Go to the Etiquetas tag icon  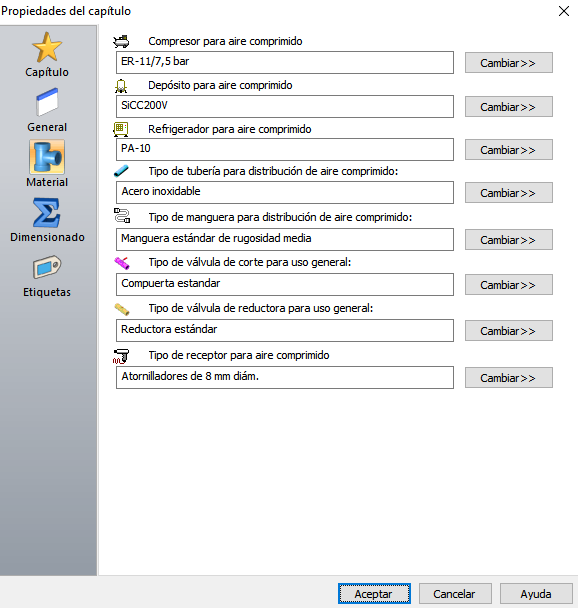point(47,267)
